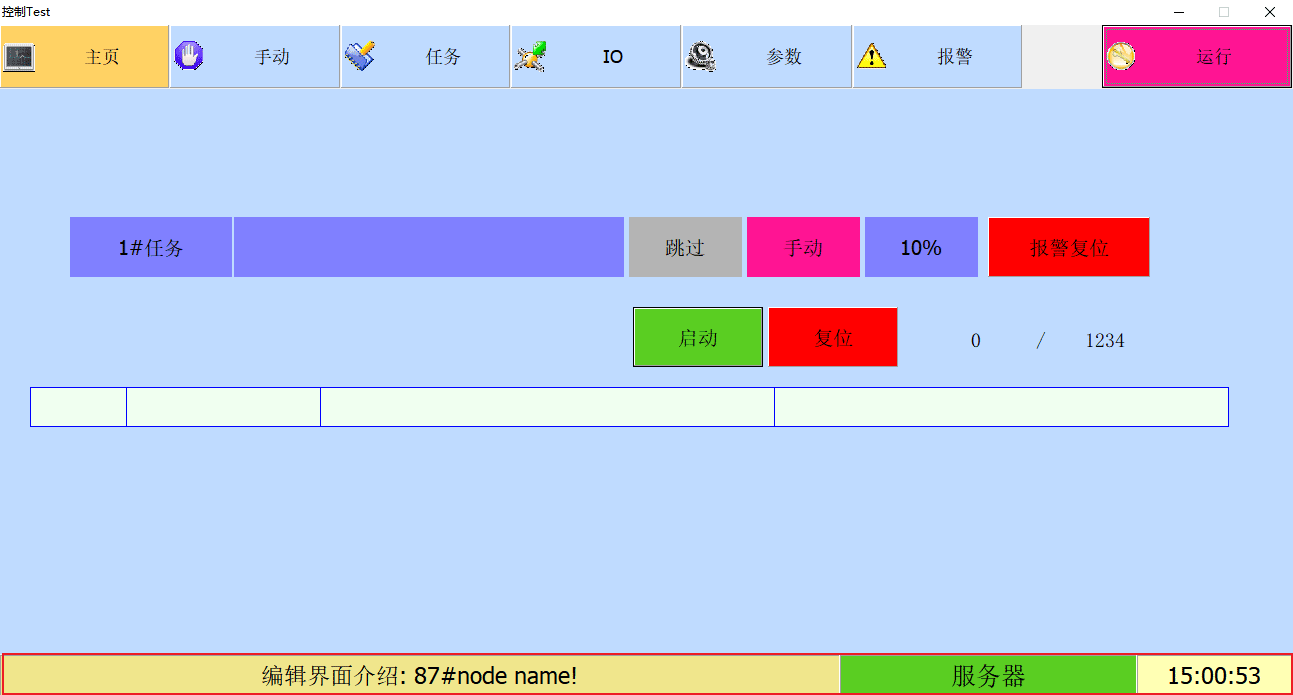The image size is (1293, 695).
Task: Toggle the gray 跳过 button
Action: click(685, 247)
